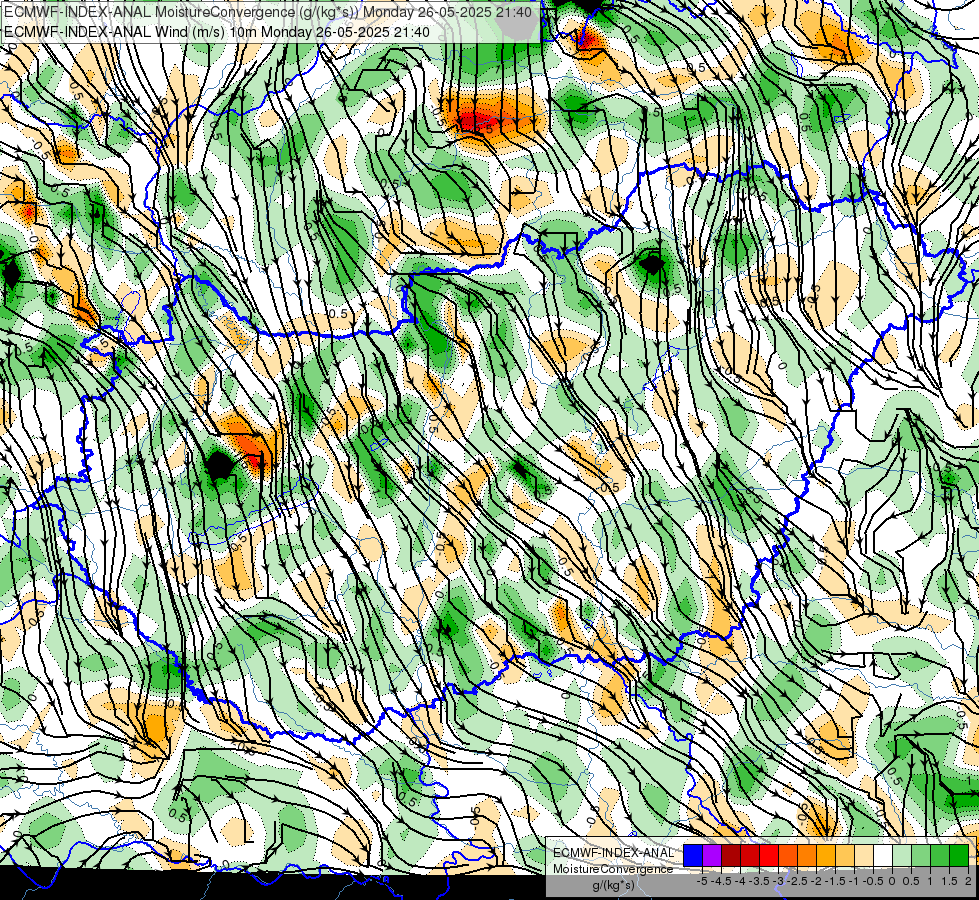The image size is (979, 900).
Task: Click the 1.5 legend tick label
Action: pyautogui.click(x=950, y=881)
